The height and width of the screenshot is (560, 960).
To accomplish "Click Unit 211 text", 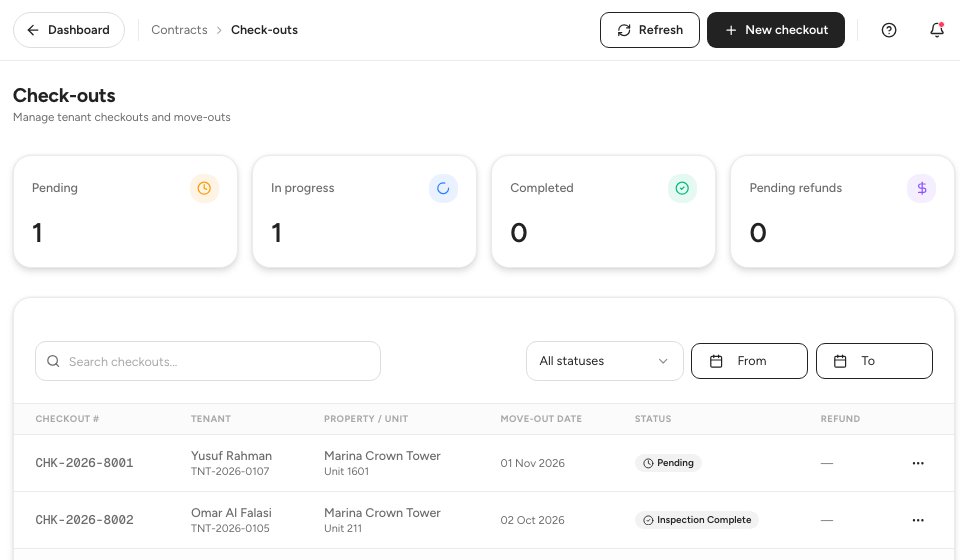I will pos(343,528).
